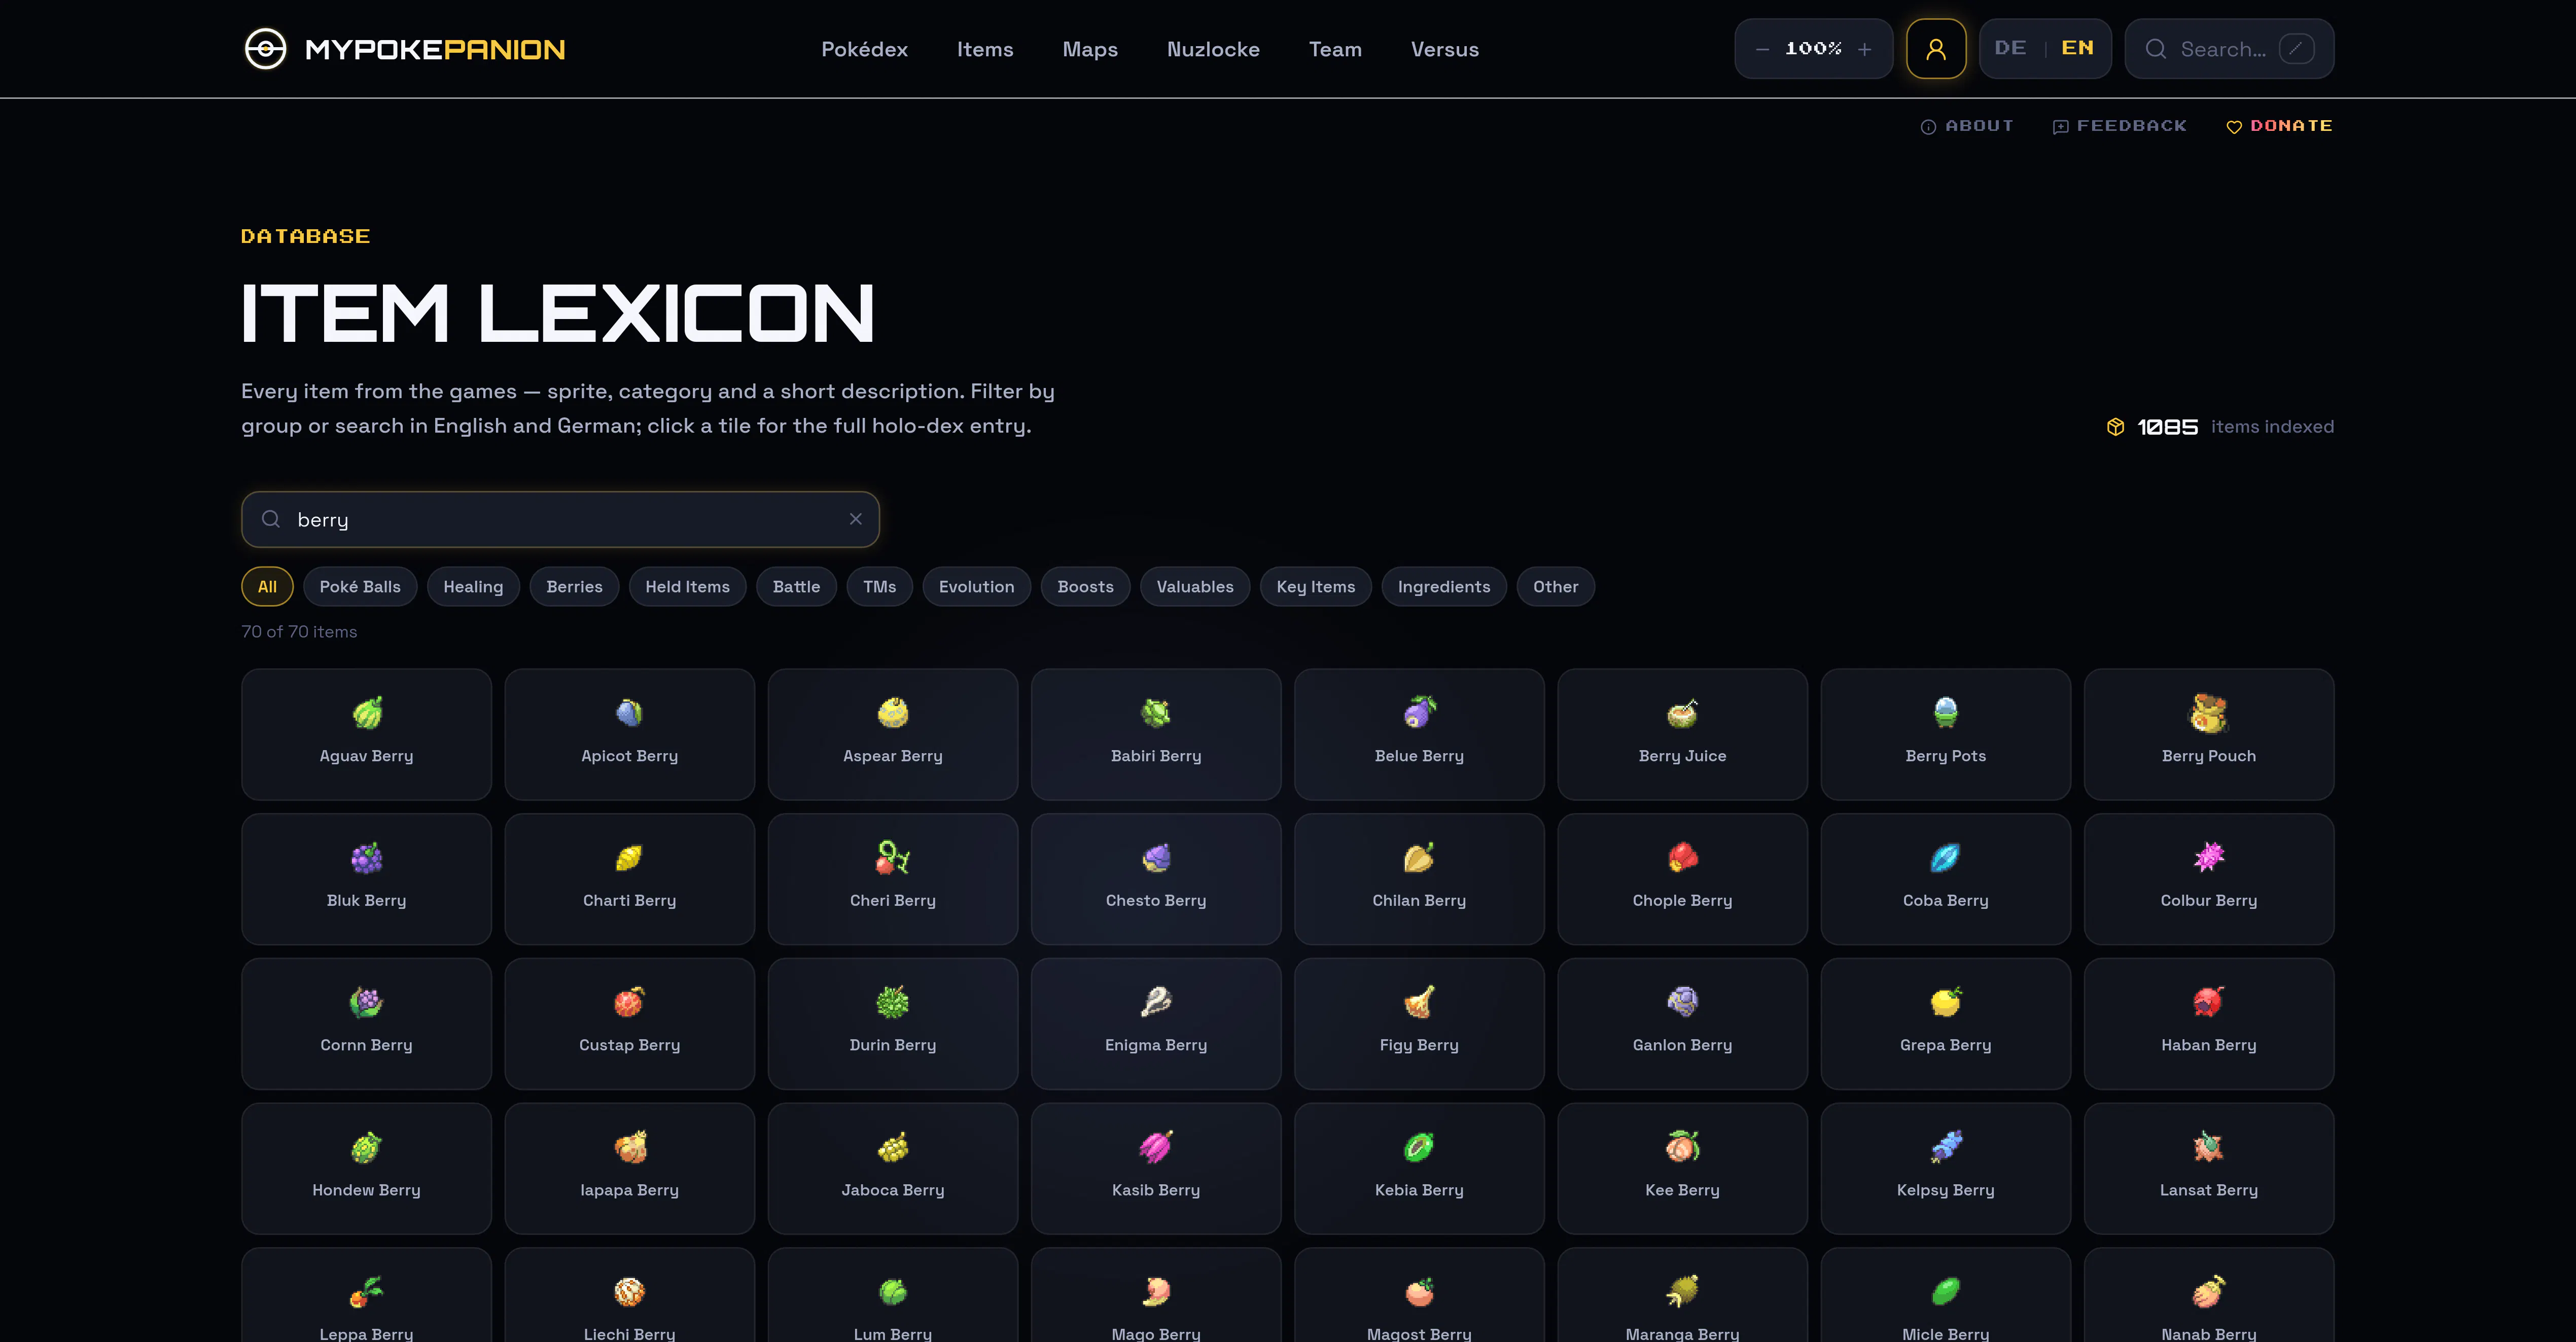Click the Aguav Berry sprite
The image size is (2576, 1342).
[x=367, y=713]
